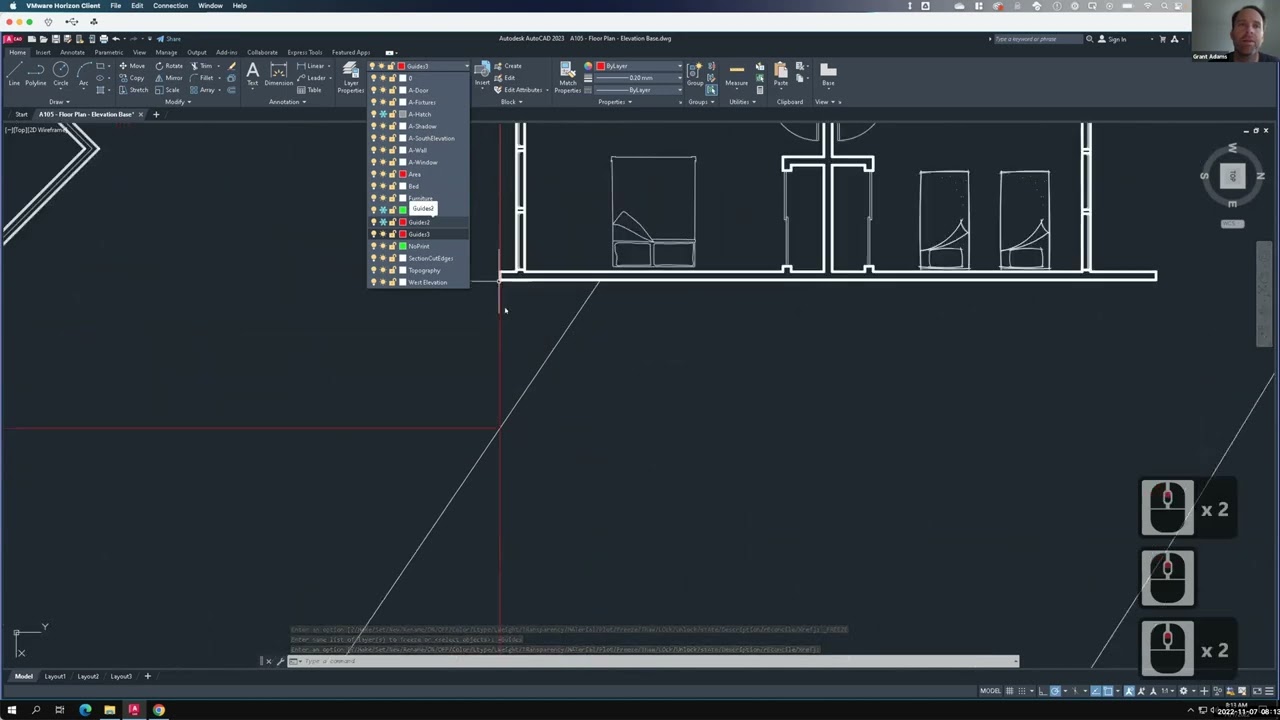Activate the Fillet tool
The image size is (1280, 720).
click(x=202, y=78)
